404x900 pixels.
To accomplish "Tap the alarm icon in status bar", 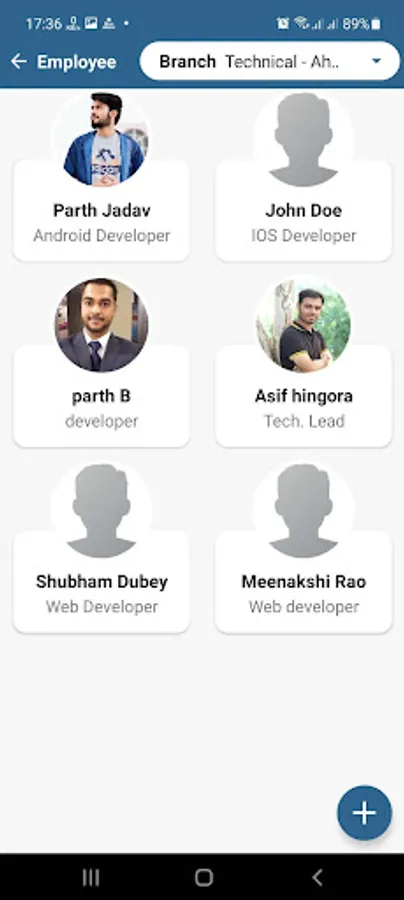I will (282, 24).
